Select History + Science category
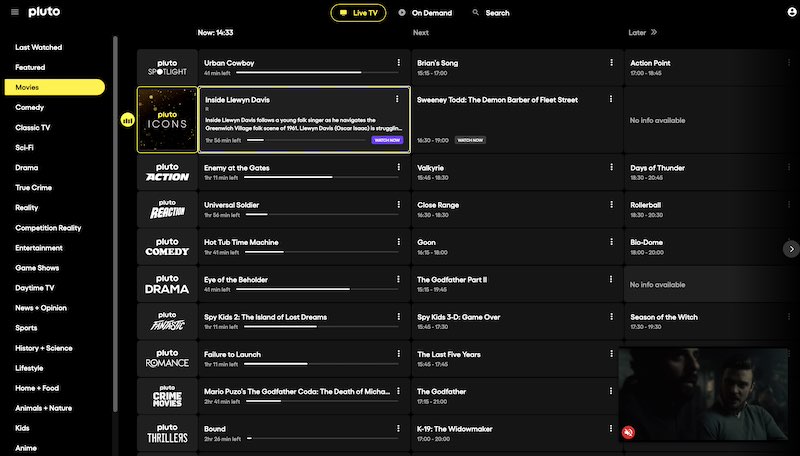The image size is (800, 456). [x=44, y=348]
